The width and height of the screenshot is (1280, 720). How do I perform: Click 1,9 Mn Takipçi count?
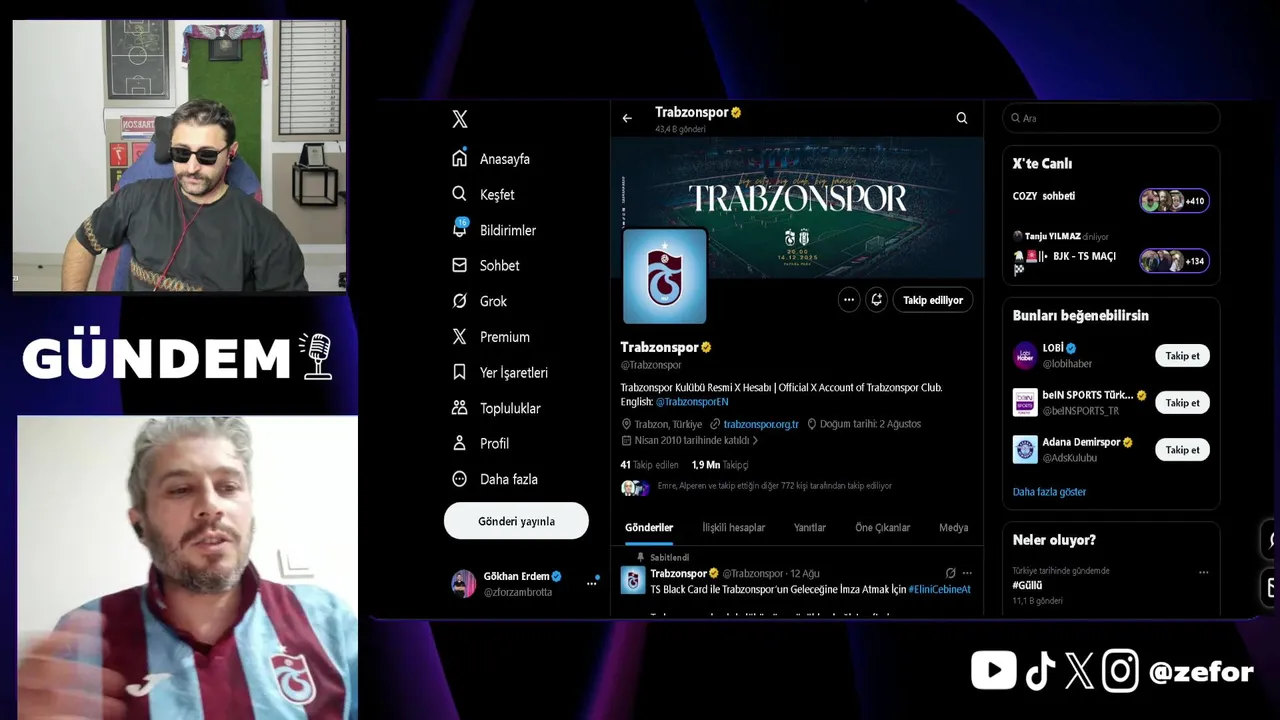pyautogui.click(x=720, y=465)
